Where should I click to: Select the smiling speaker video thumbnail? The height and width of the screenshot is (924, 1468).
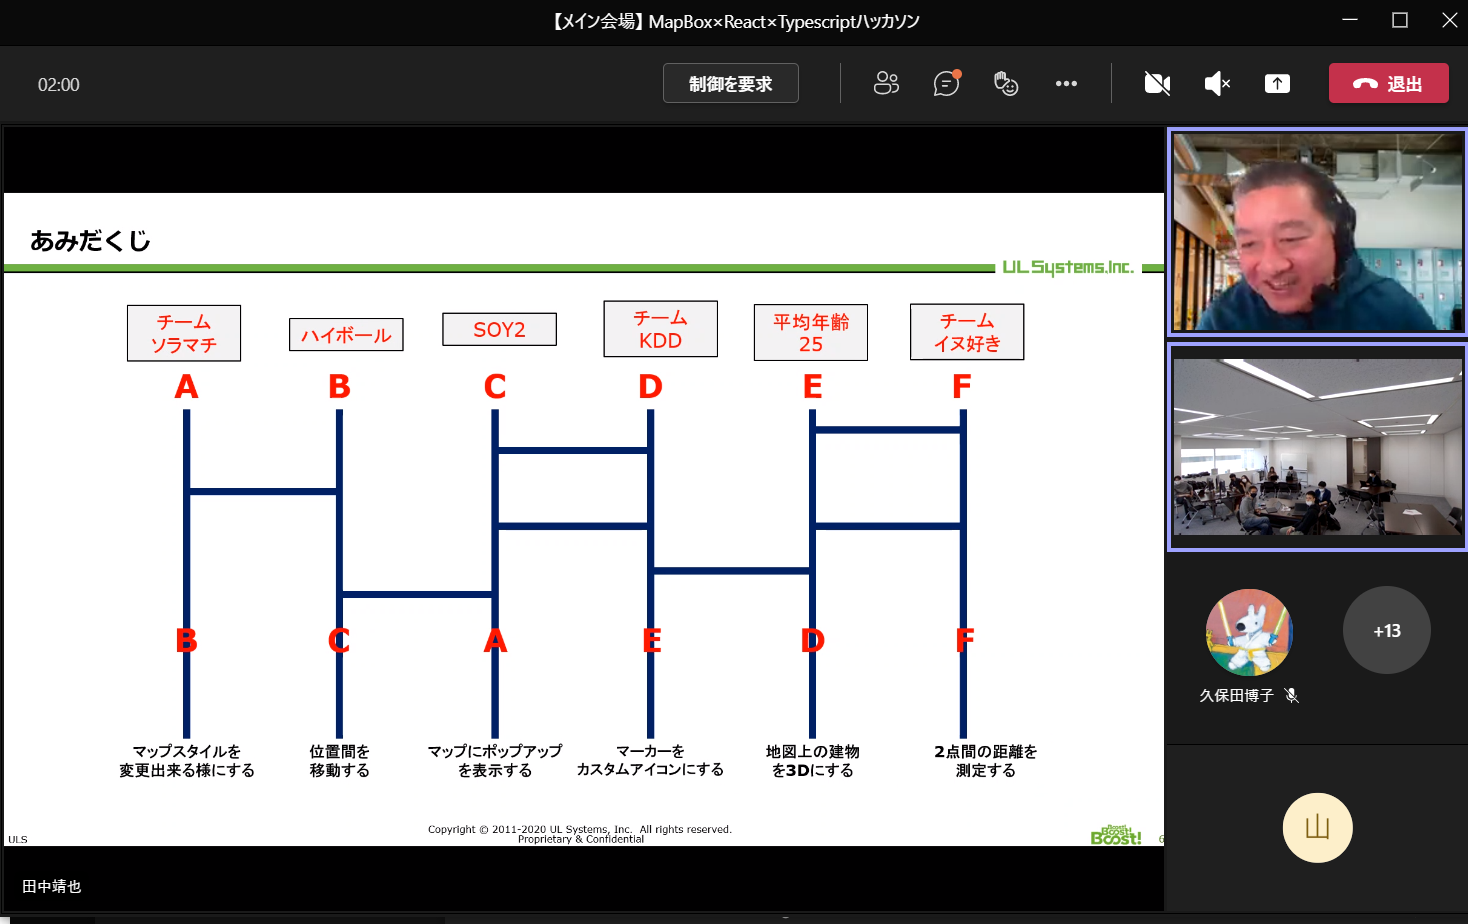1317,232
